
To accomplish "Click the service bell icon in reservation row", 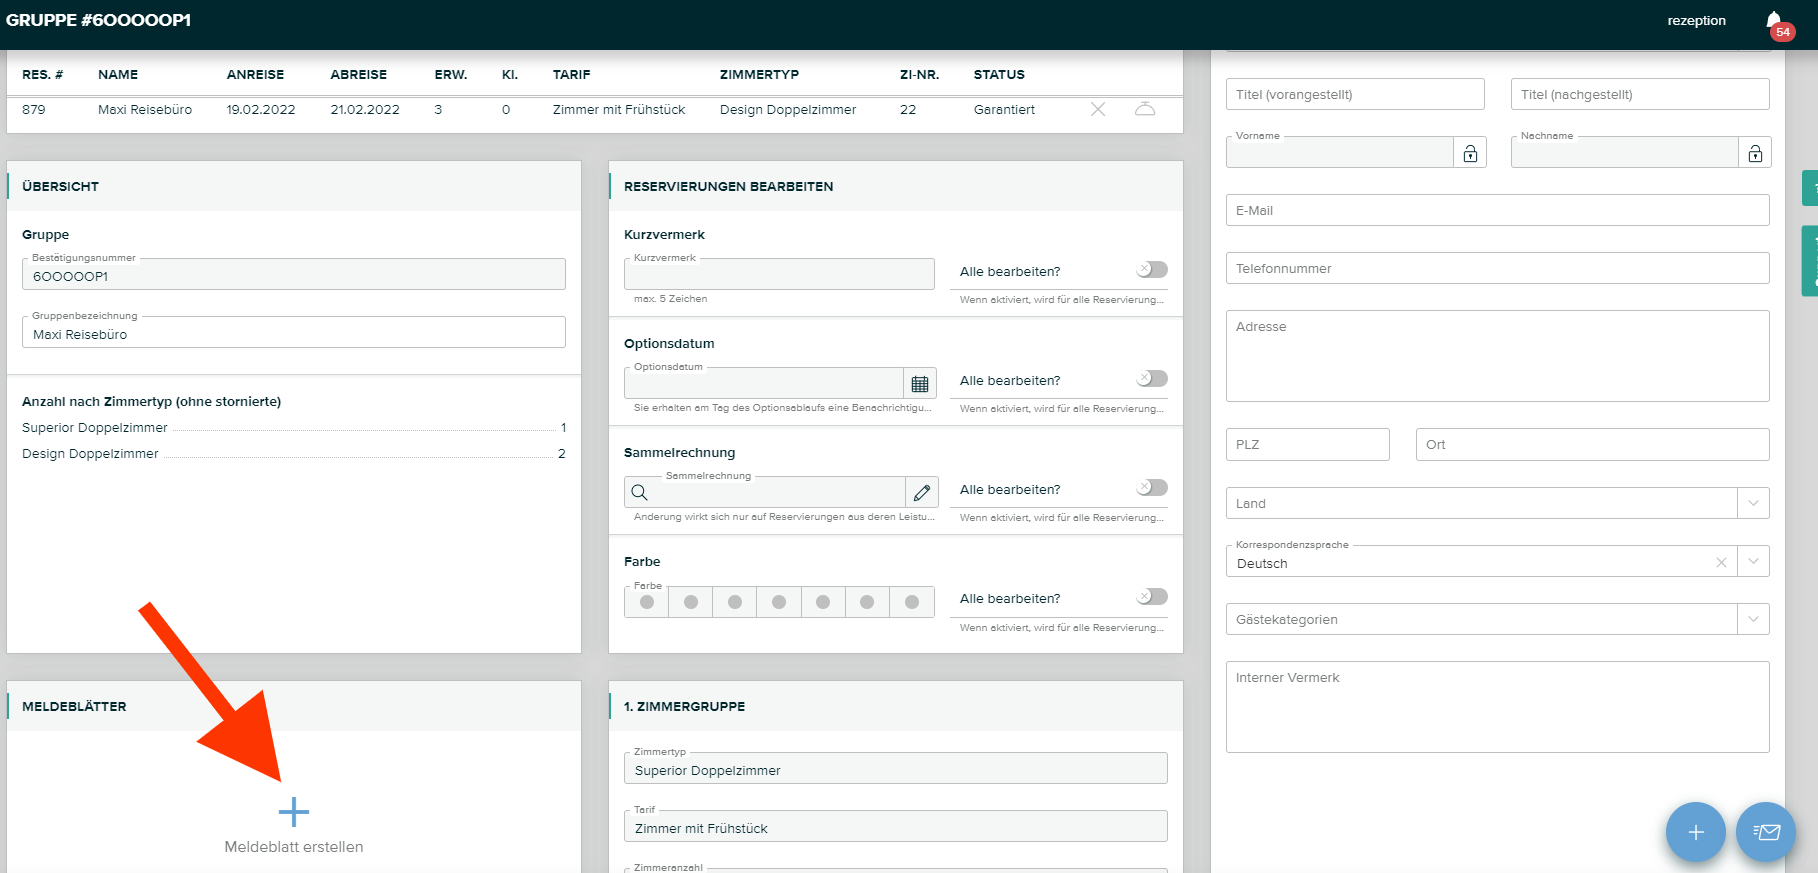I will tap(1145, 109).
